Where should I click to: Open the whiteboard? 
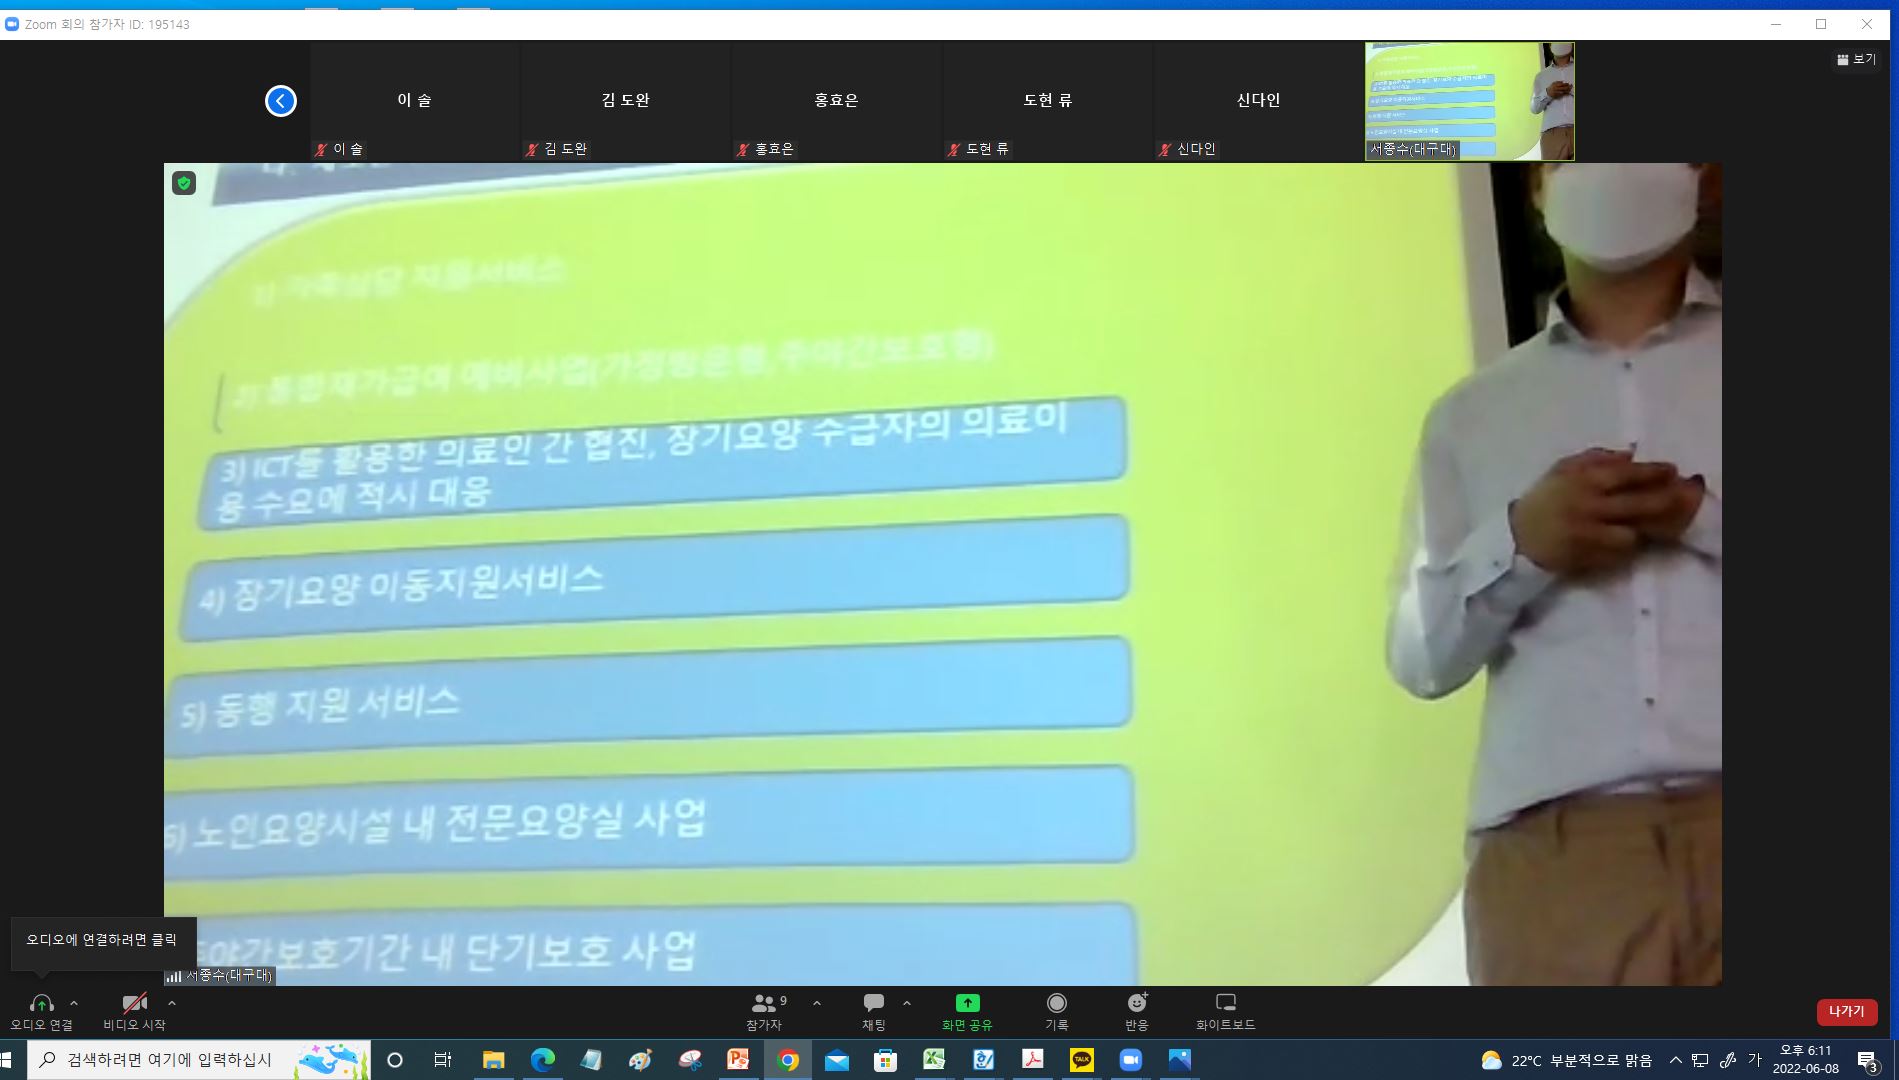1225,1010
